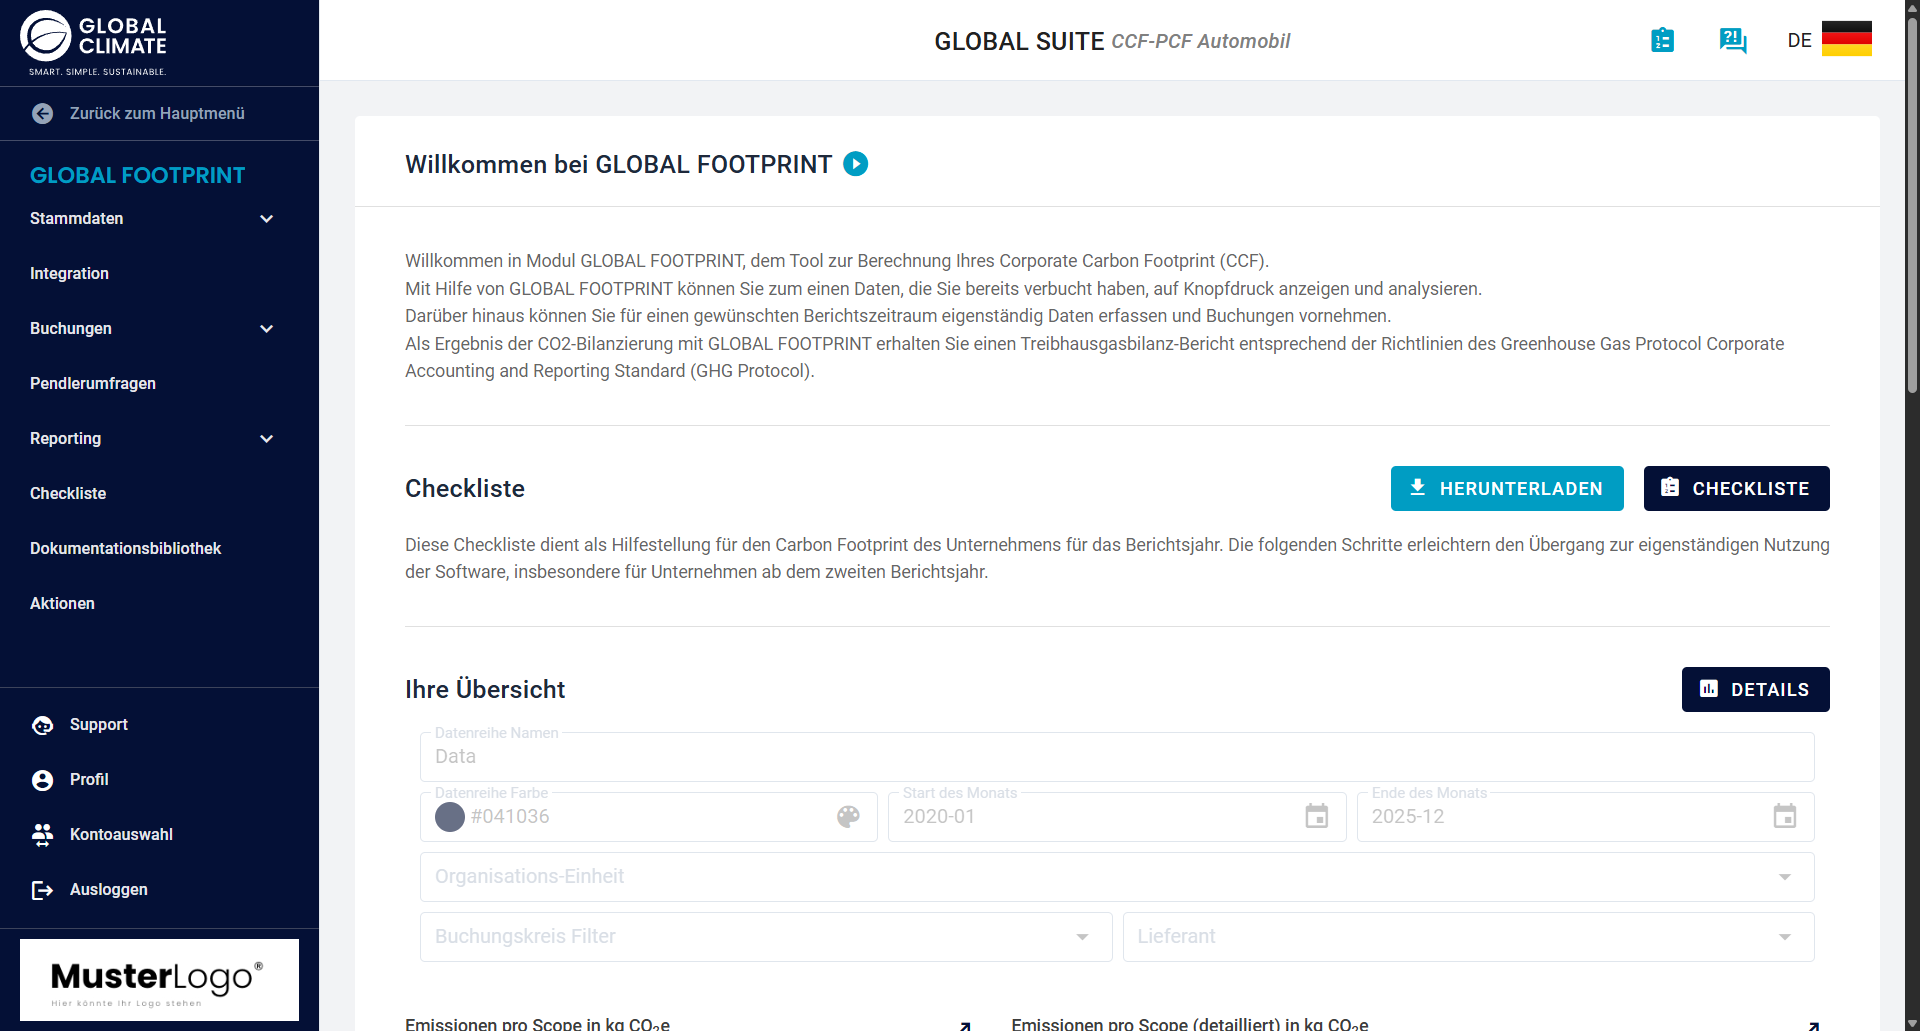Click the HERUNTERLADEN download button

click(x=1507, y=489)
